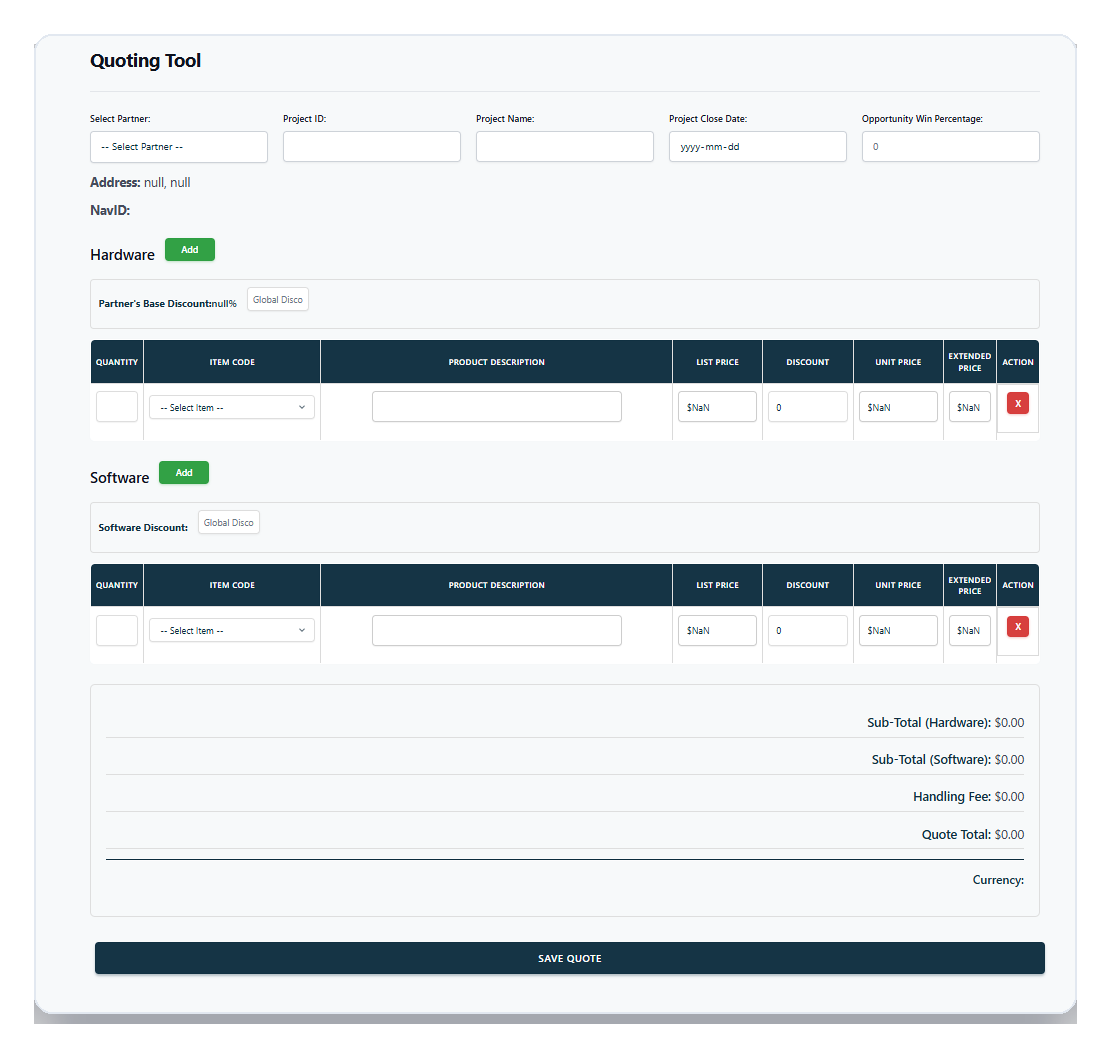The height and width of the screenshot is (1058, 1111).
Task: Click the Project ID field
Action: coord(371,146)
